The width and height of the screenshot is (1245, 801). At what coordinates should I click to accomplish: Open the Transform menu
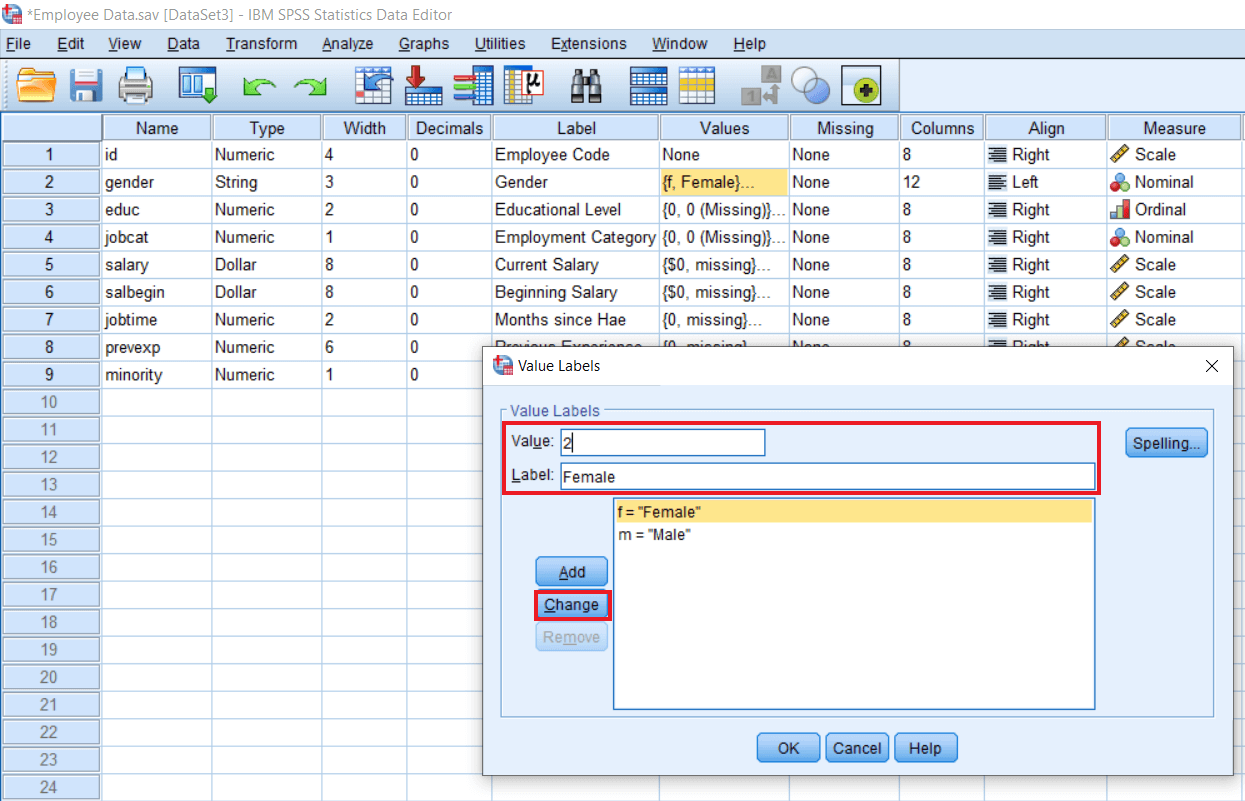[x=261, y=44]
